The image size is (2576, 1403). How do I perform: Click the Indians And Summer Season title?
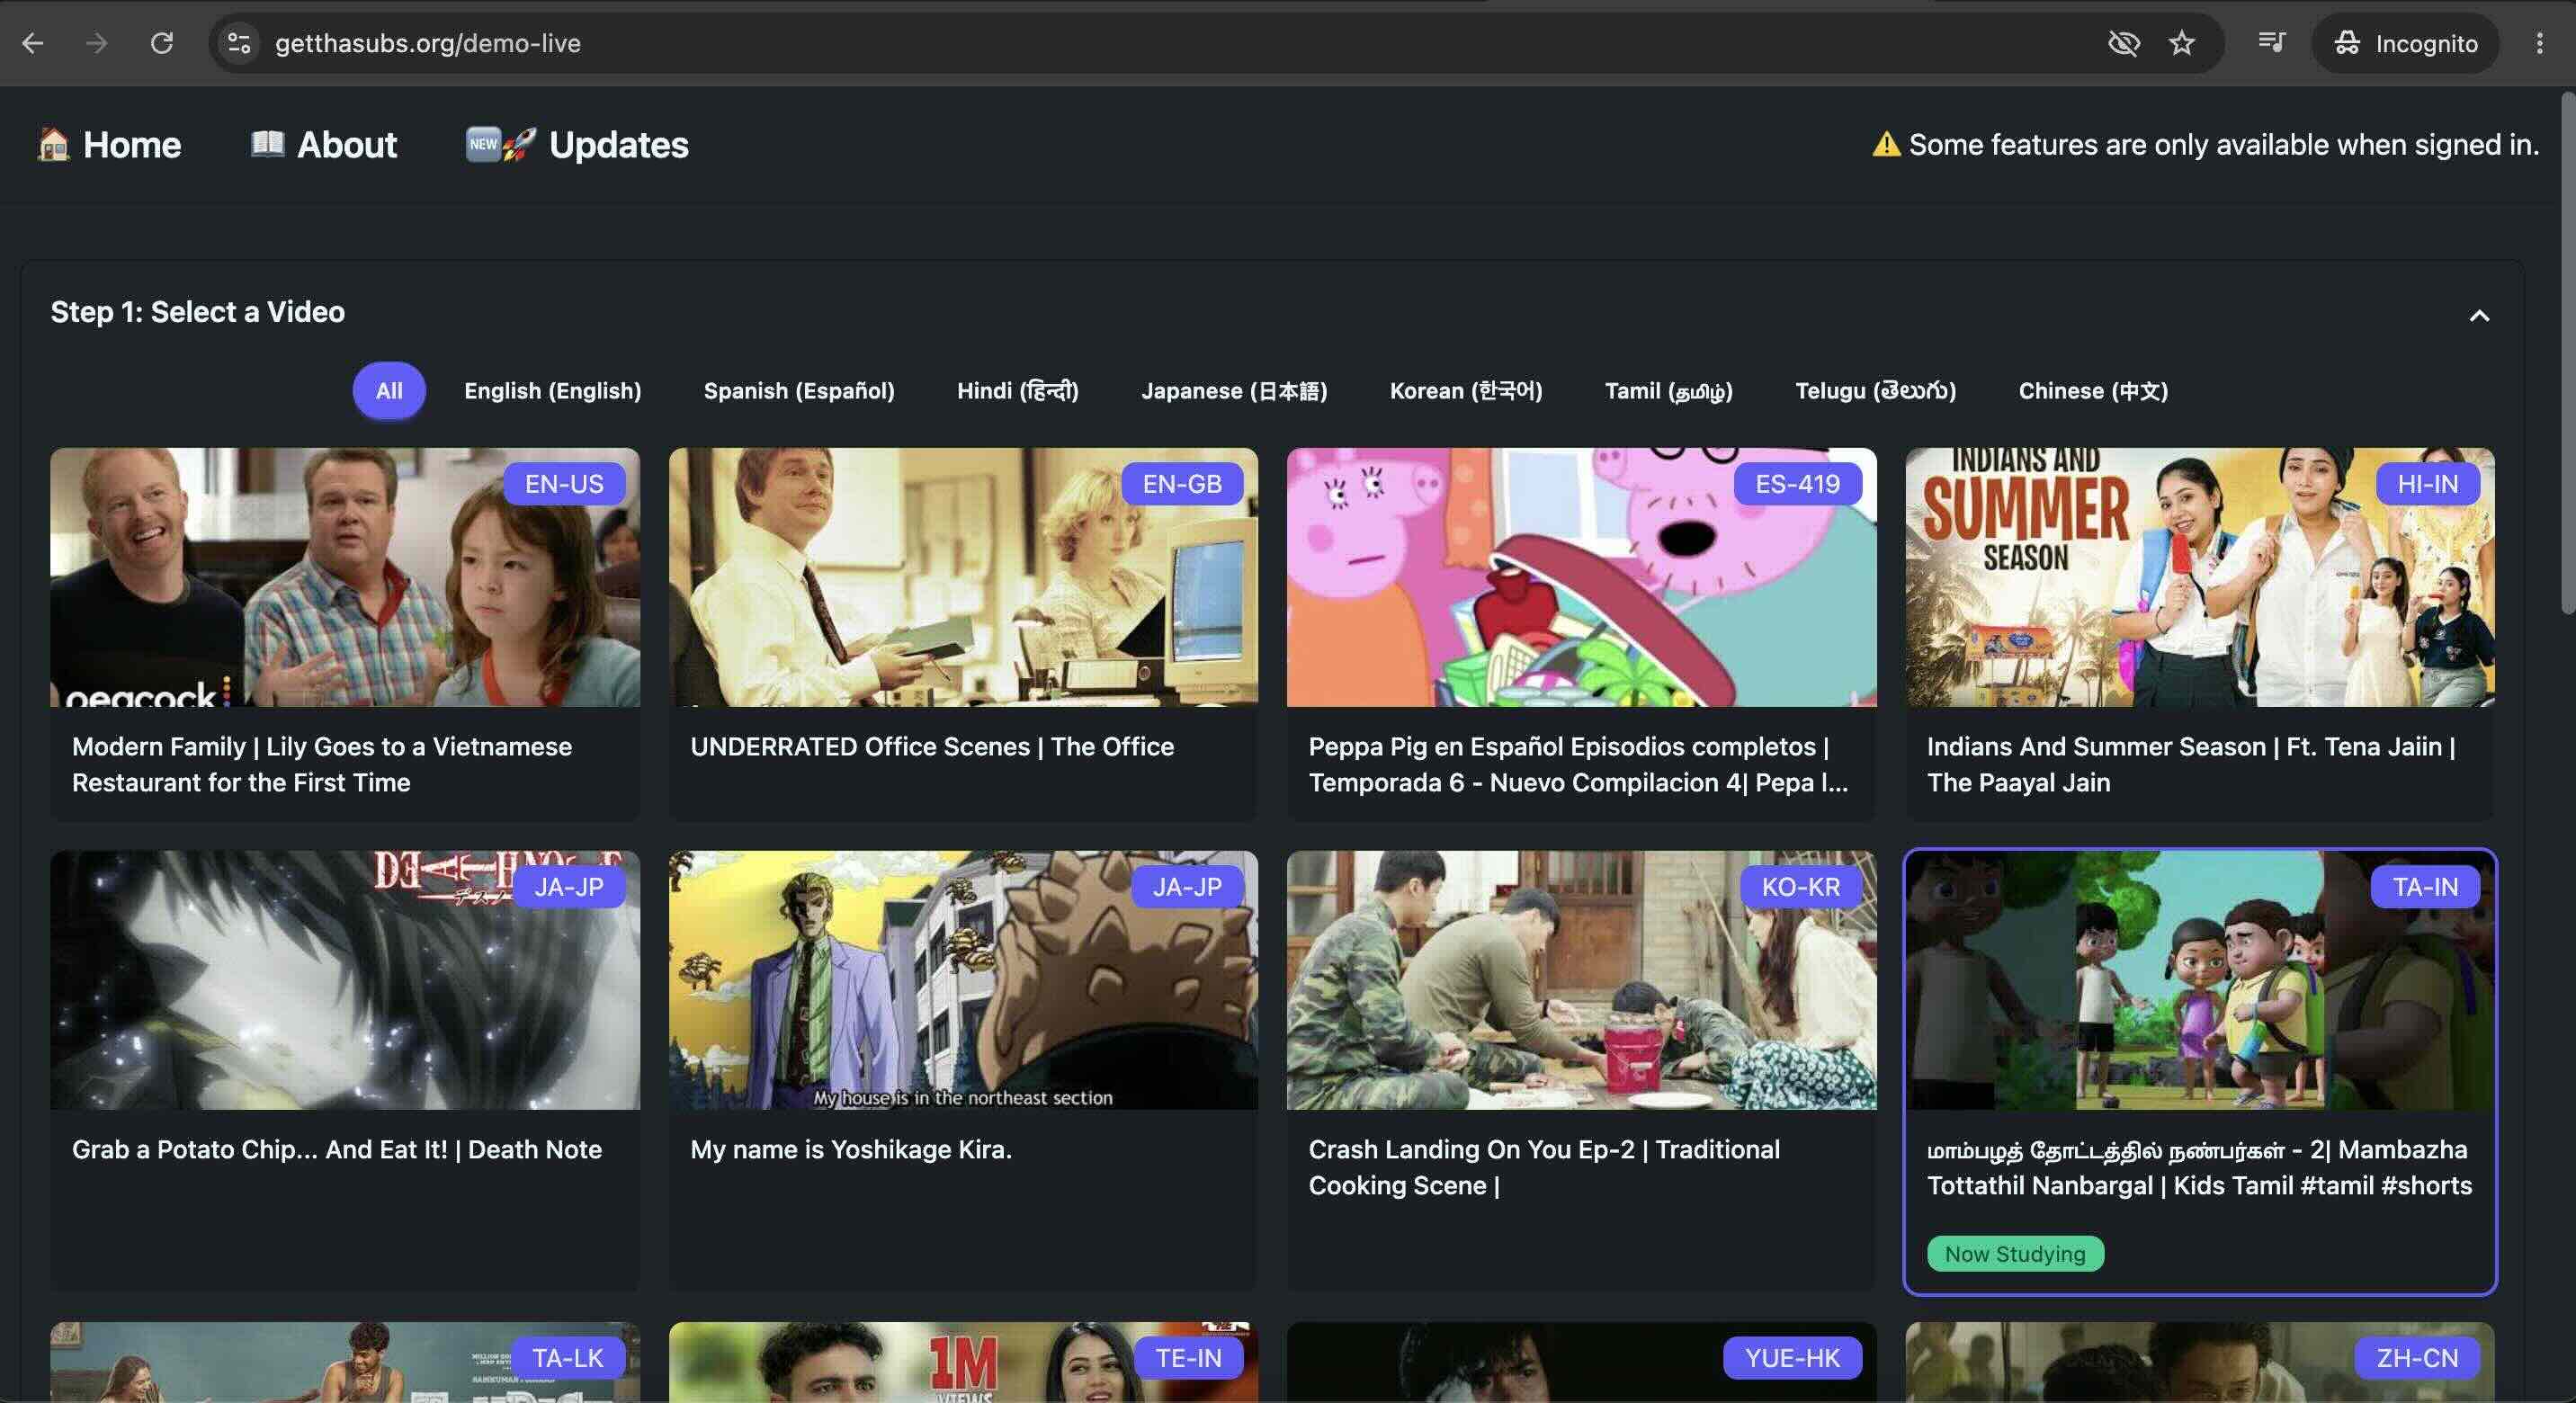[x=2191, y=765]
